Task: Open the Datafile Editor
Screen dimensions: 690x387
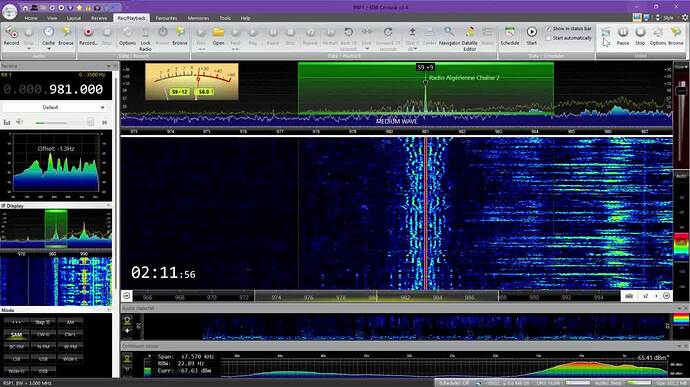Action: coord(470,39)
